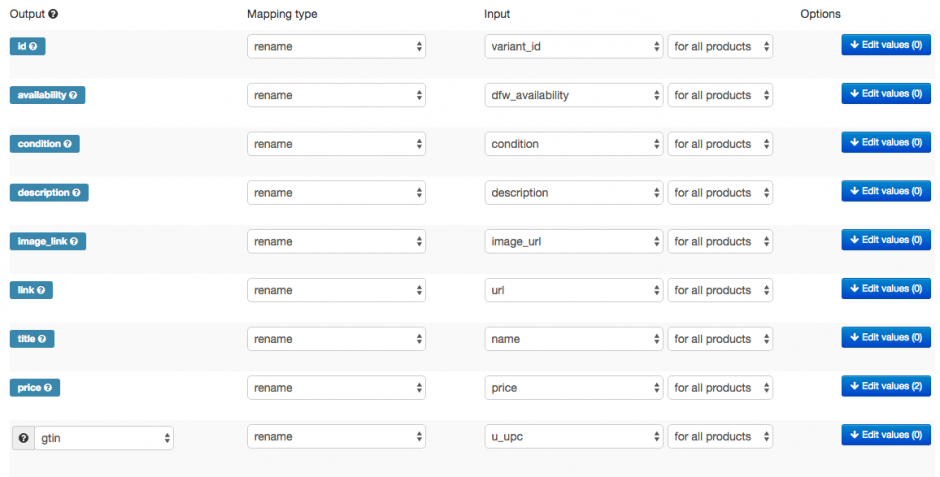Click Edit values (2) for price
Viewport: 940px width, 477px height.
[x=886, y=386]
